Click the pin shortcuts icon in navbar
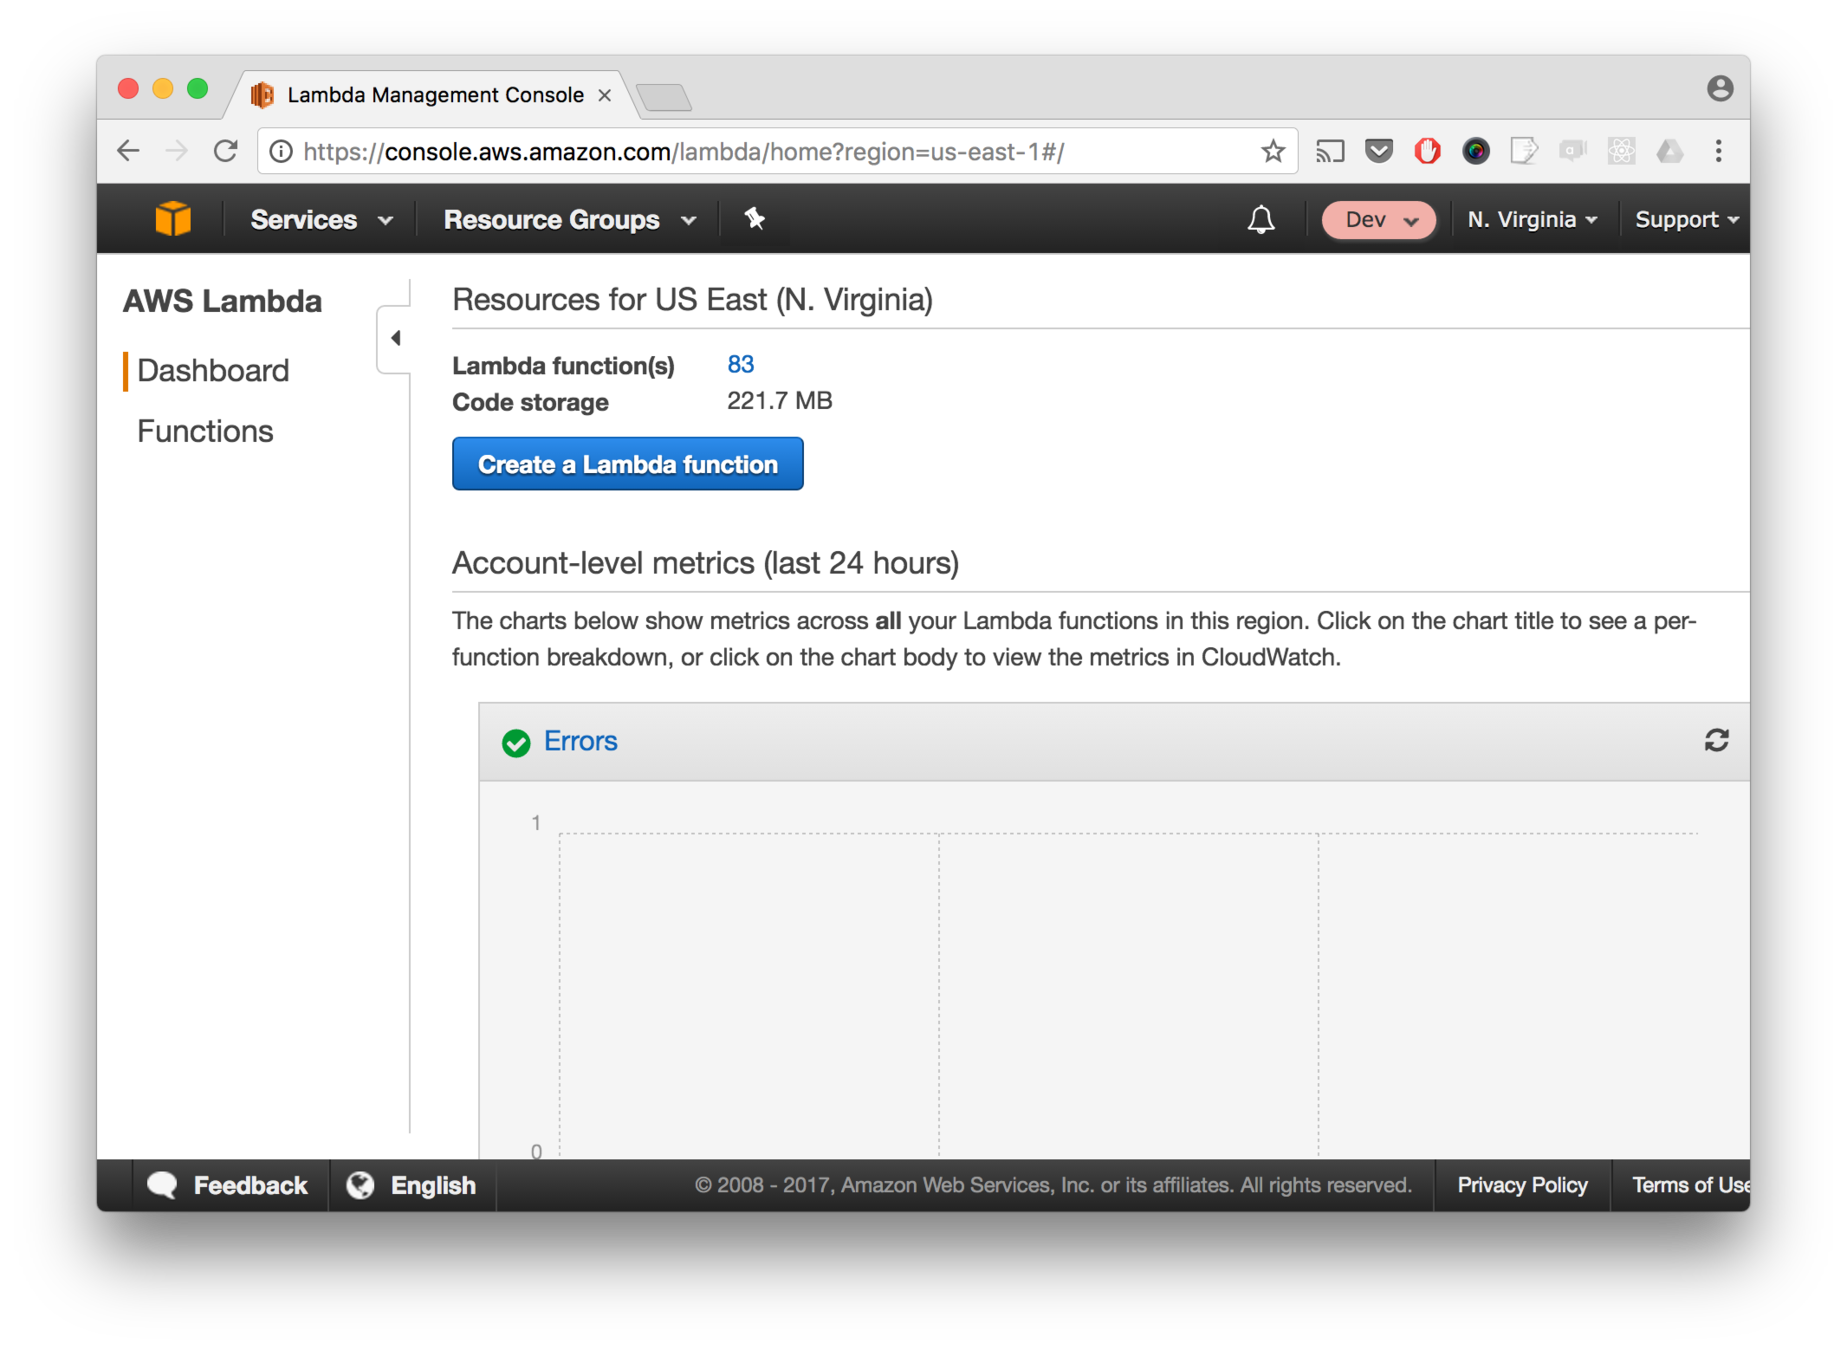The height and width of the screenshot is (1350, 1847). (754, 219)
